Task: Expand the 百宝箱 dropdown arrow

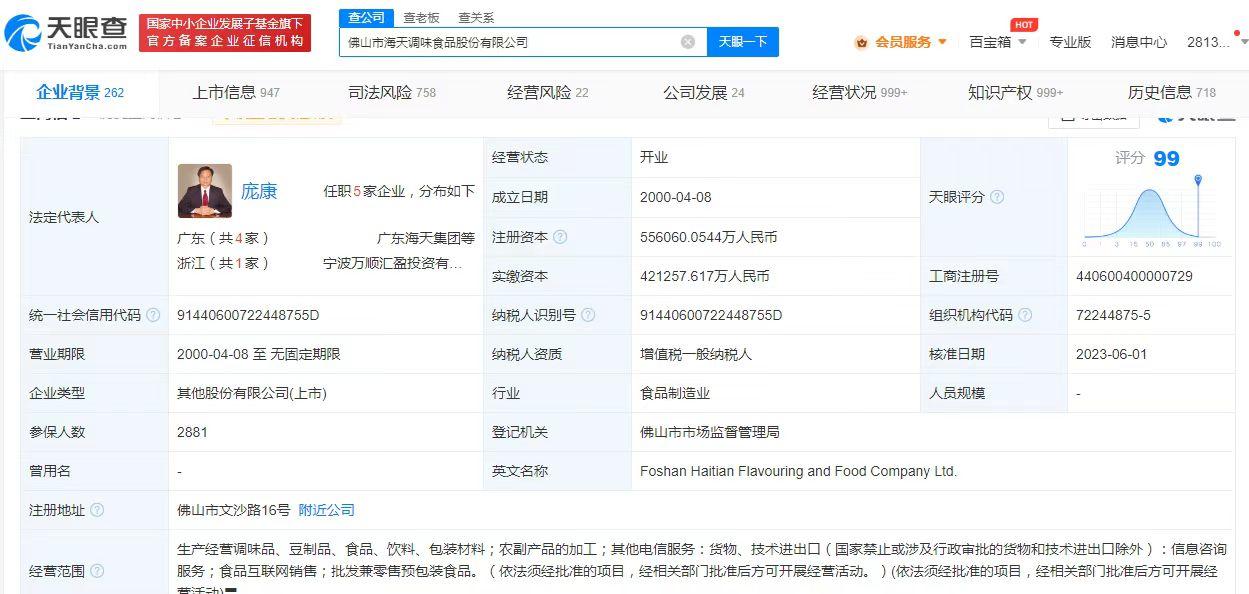Action: [1022, 42]
